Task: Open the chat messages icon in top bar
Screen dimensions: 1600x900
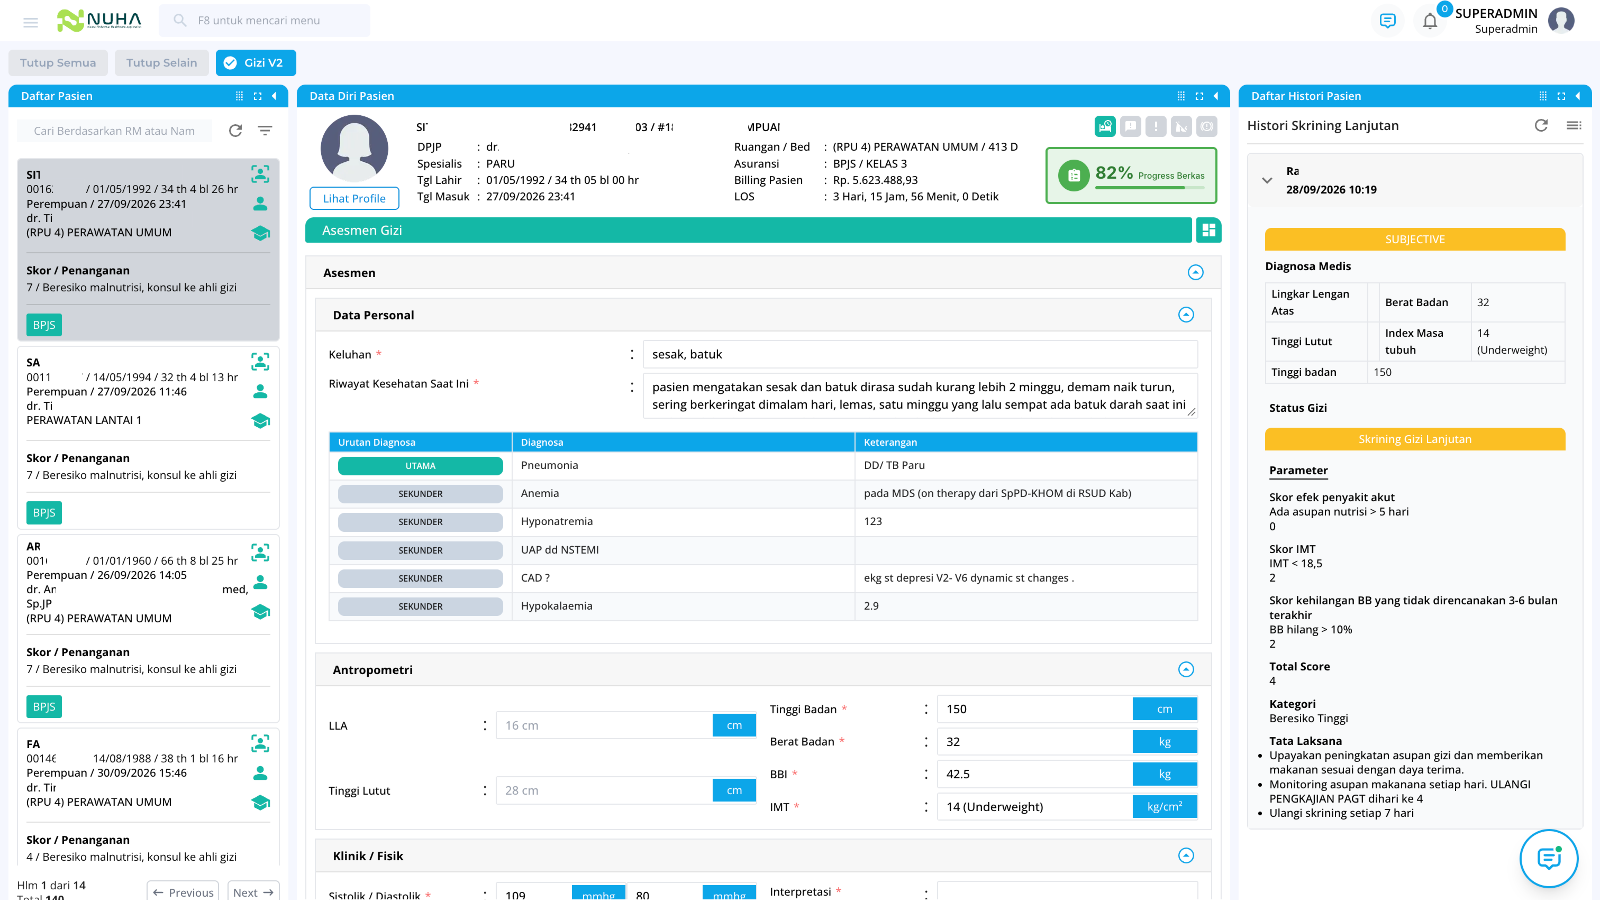Action: click(1388, 21)
